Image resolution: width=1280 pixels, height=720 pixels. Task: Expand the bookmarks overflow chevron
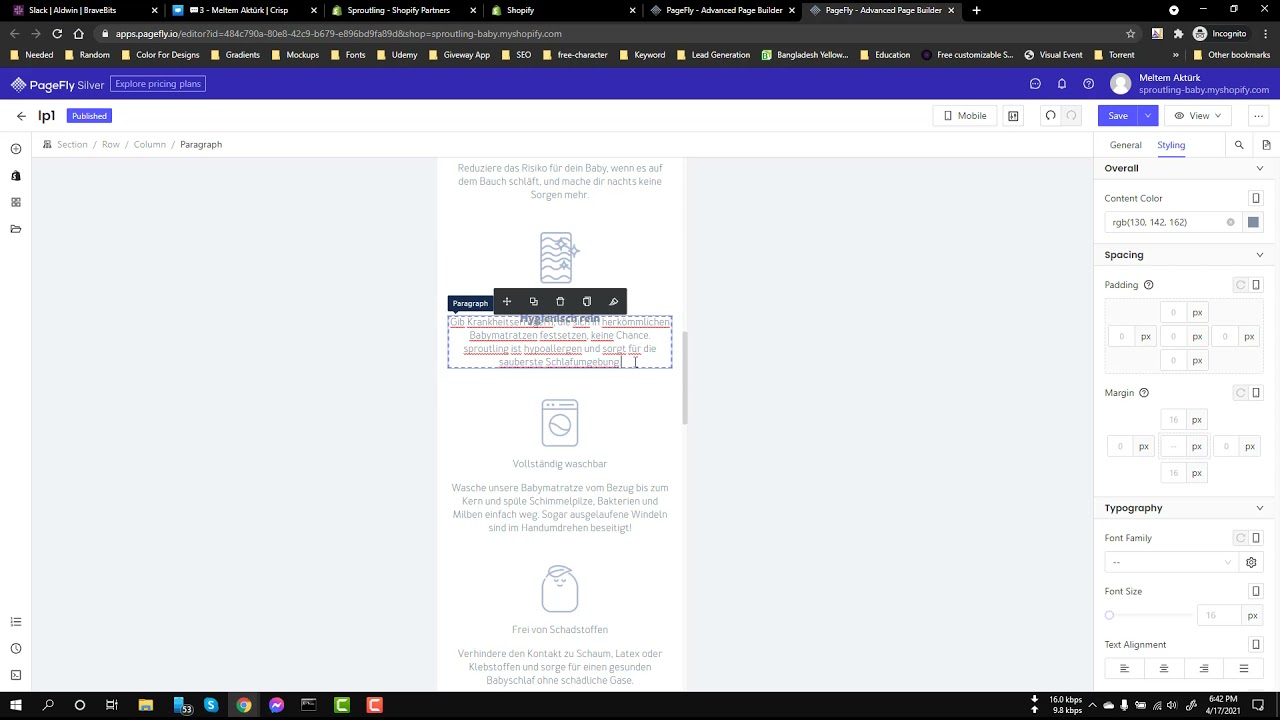point(1175,55)
